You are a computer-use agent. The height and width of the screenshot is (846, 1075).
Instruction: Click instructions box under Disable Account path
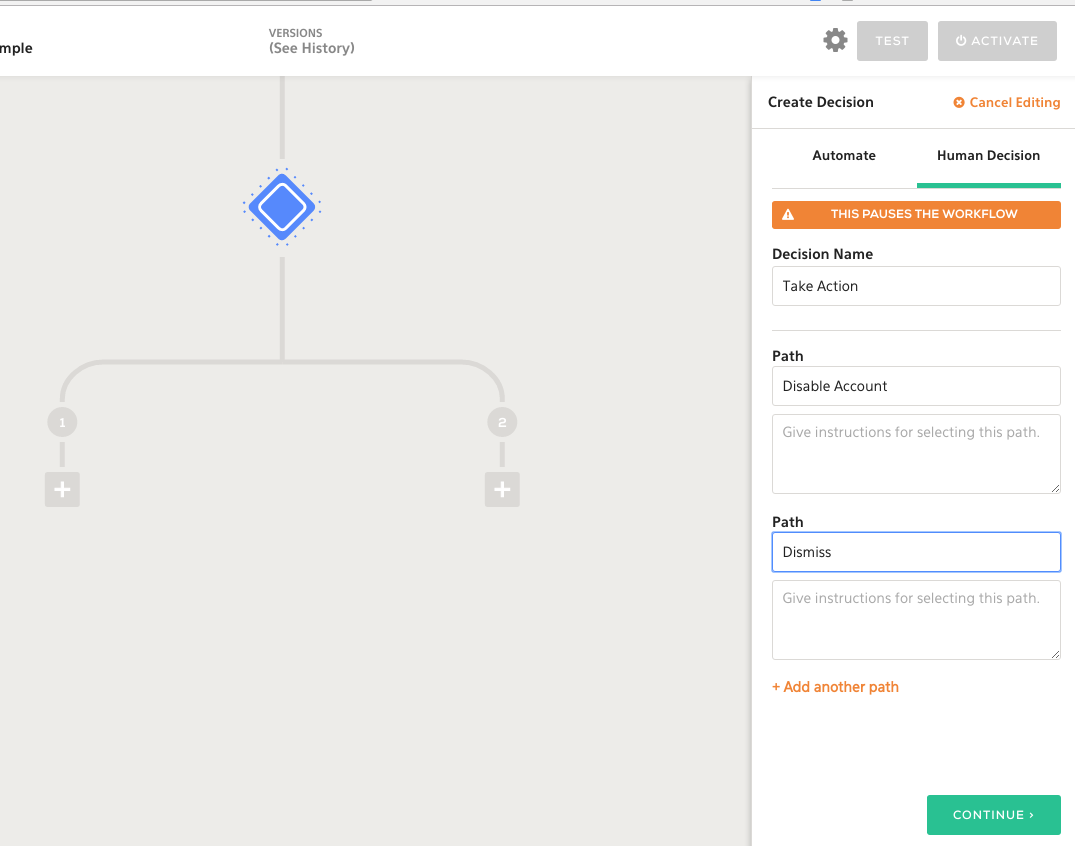916,454
